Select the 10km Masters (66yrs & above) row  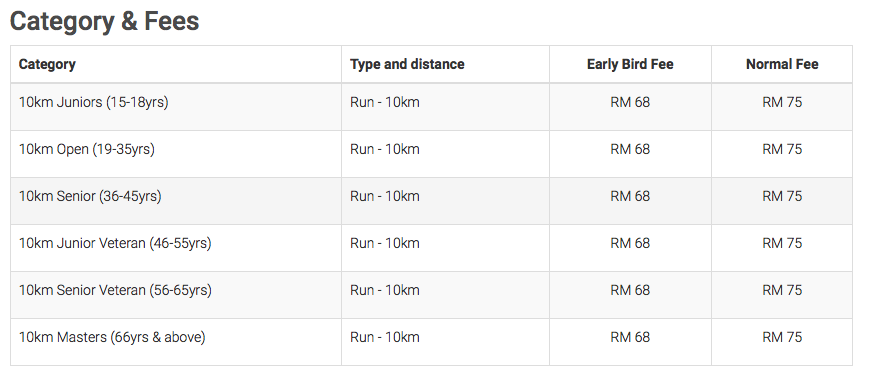pos(431,342)
